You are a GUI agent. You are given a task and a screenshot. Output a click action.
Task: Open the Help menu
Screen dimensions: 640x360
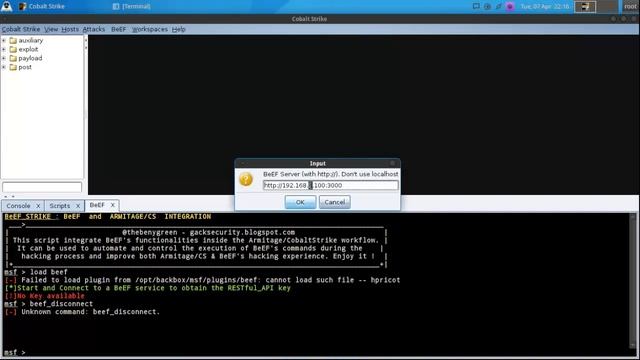tap(178, 29)
